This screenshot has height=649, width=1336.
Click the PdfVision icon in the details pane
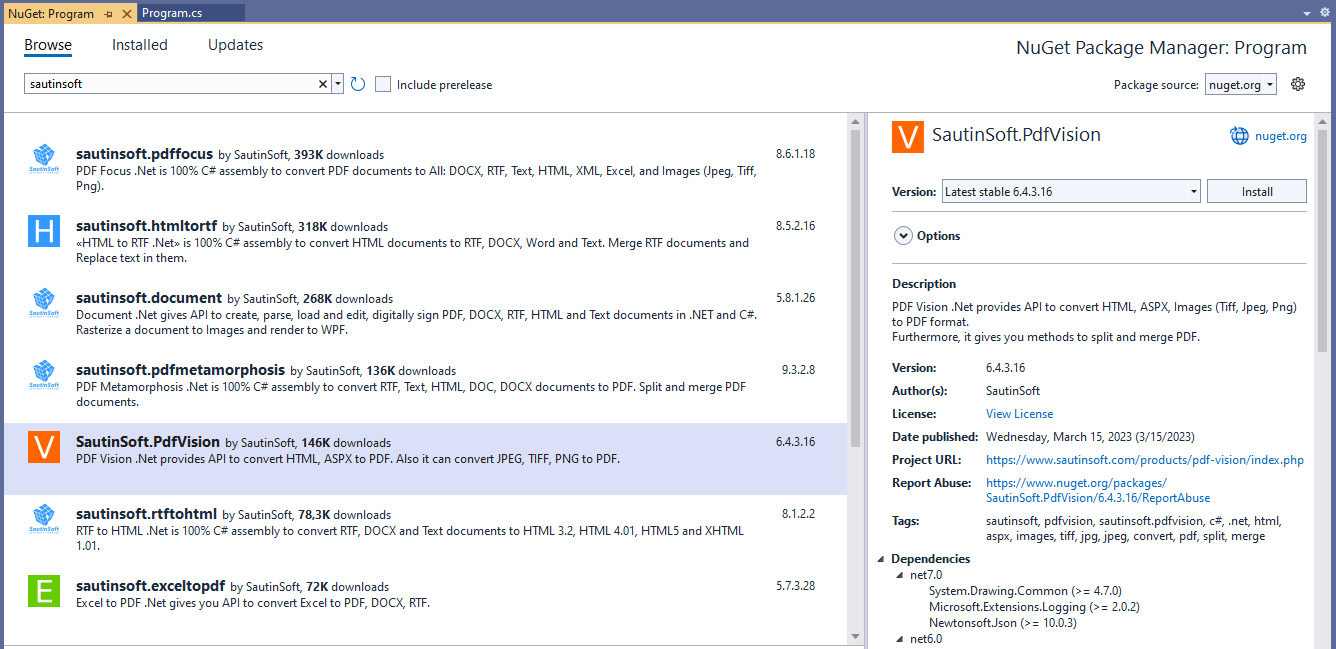point(907,138)
